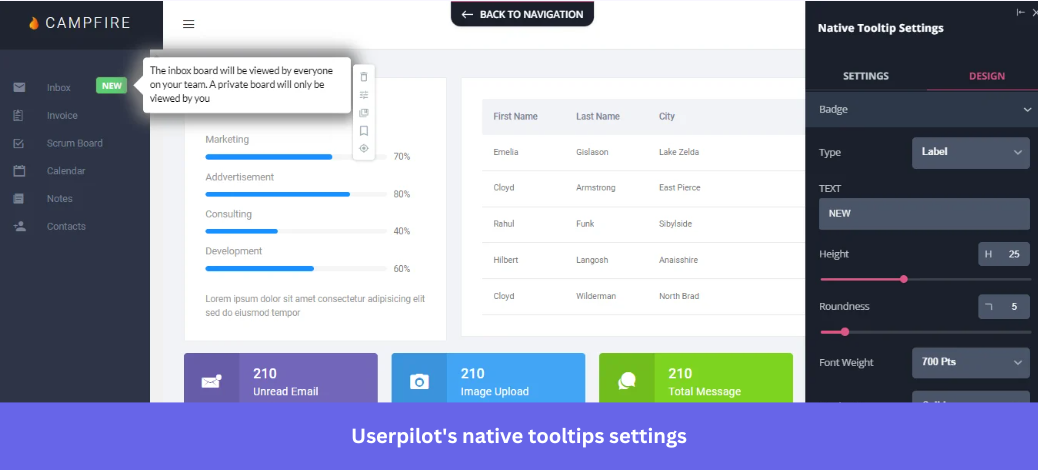
Task: Click the Armstrong table cell
Action: tap(596, 188)
